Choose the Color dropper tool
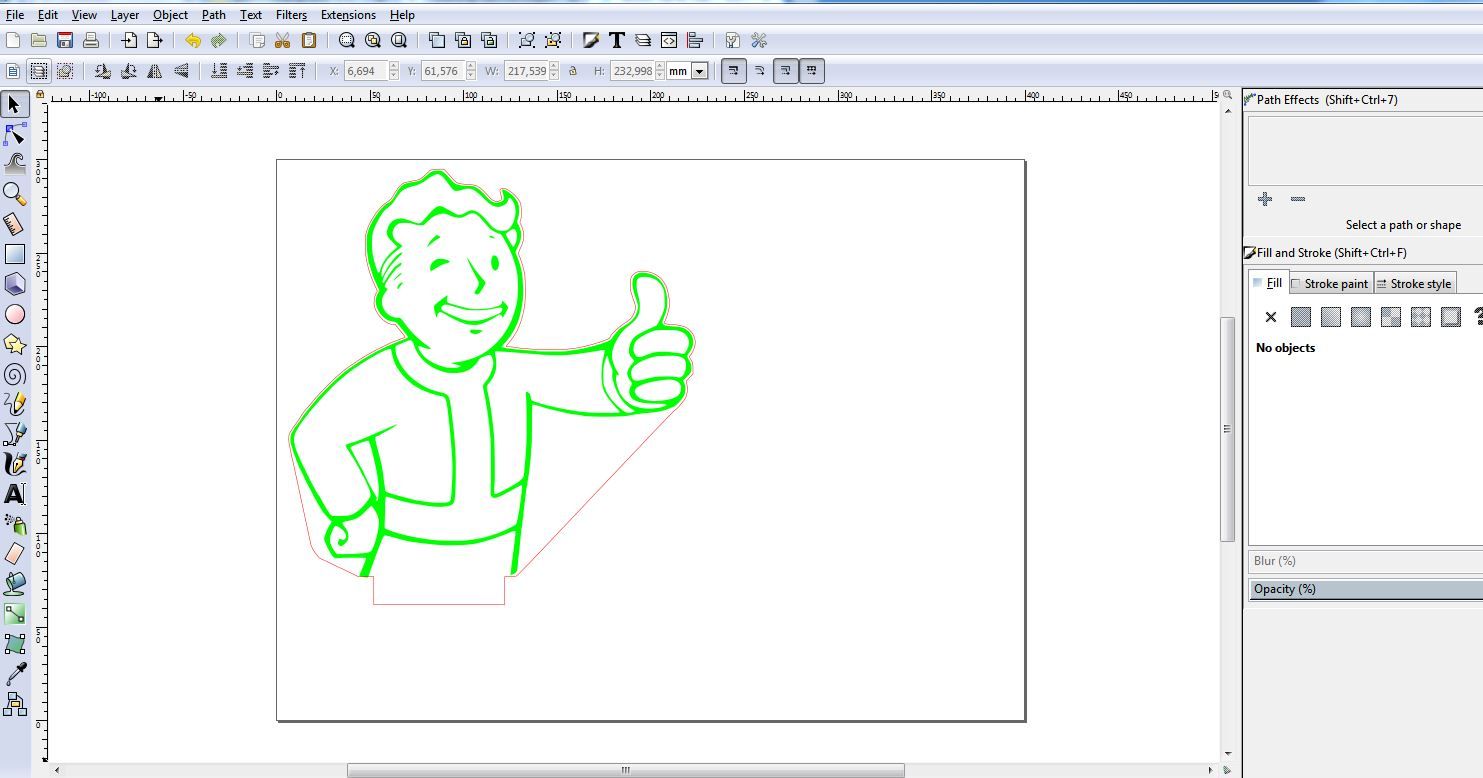This screenshot has width=1483, height=778. click(x=15, y=674)
